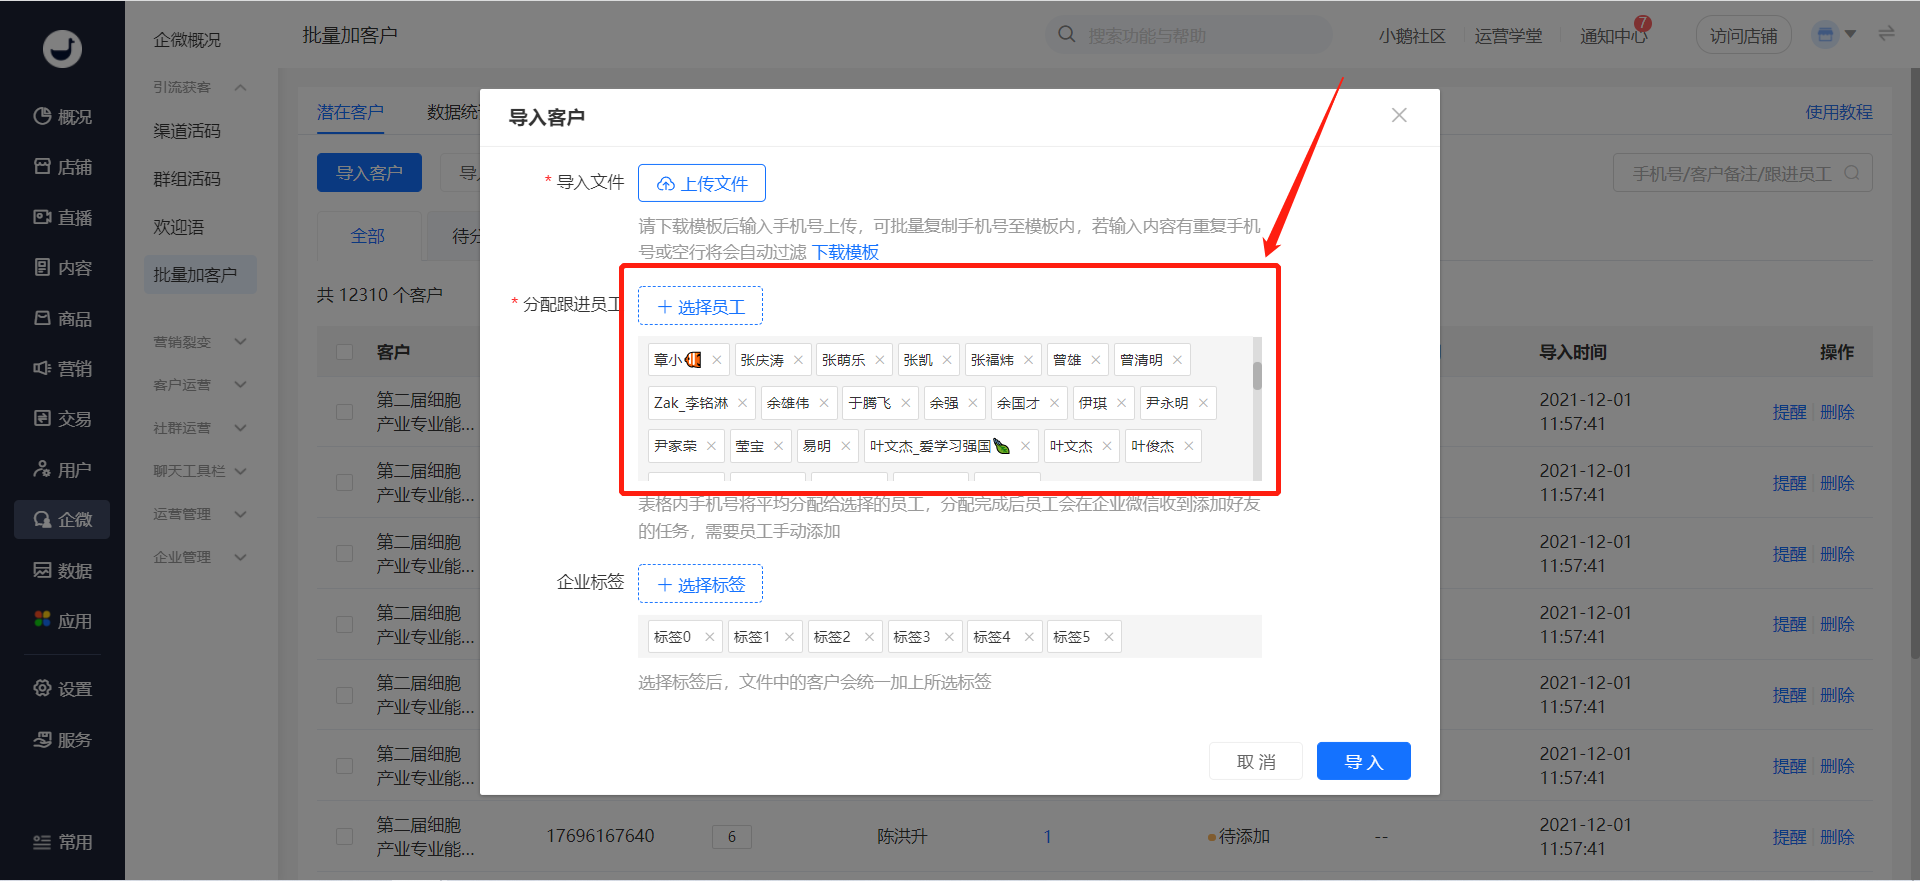Toggle the select-all checkbox in table header
This screenshot has width=1920, height=881.
pyautogui.click(x=345, y=352)
